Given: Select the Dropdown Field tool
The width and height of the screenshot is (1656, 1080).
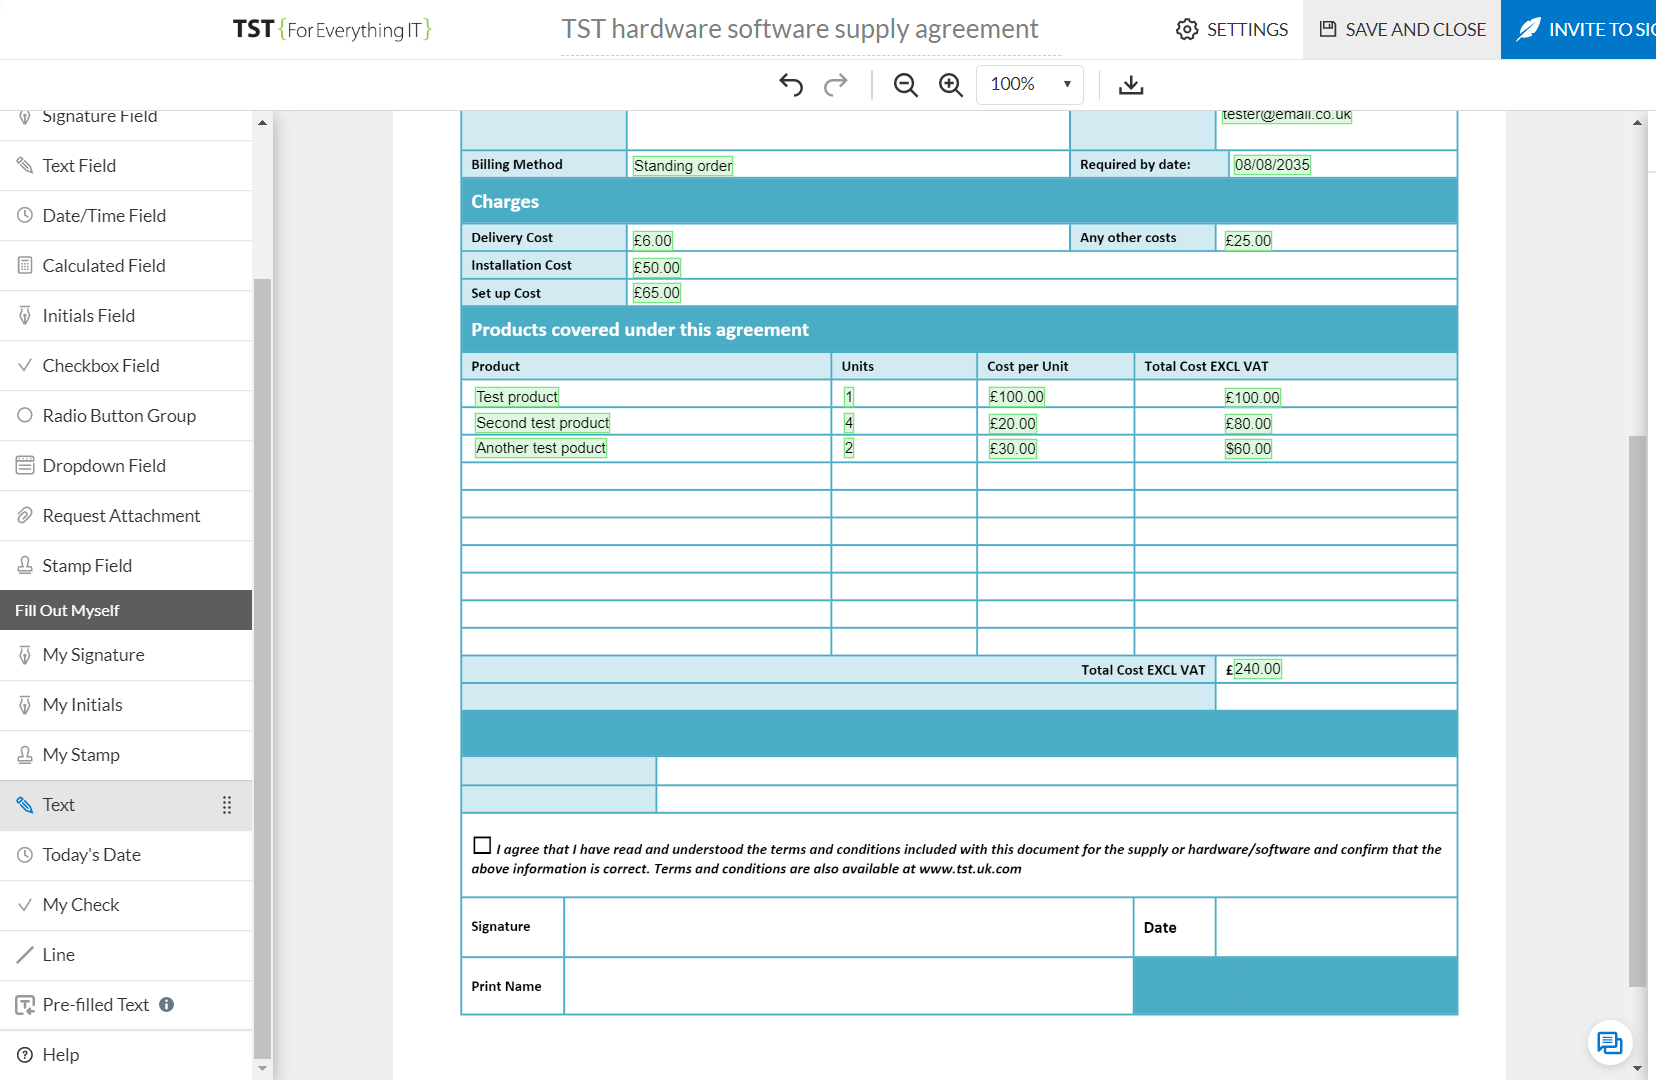Looking at the screenshot, I should click(x=104, y=466).
